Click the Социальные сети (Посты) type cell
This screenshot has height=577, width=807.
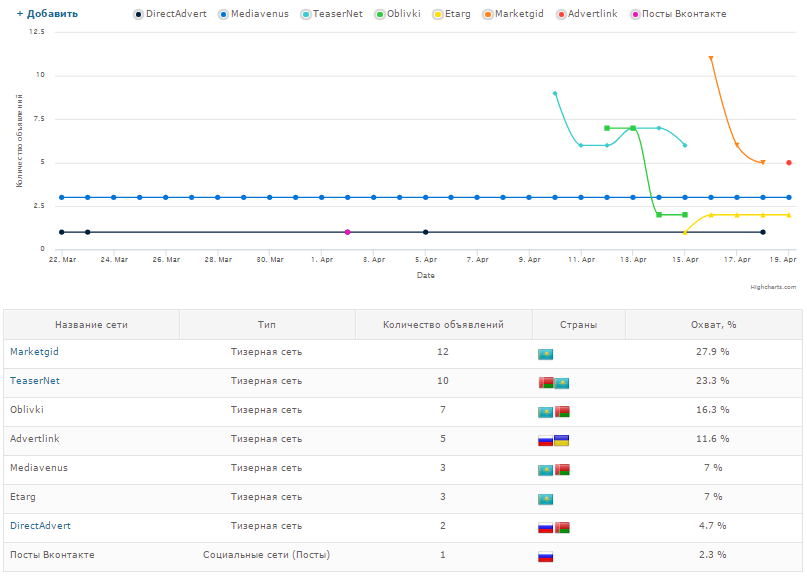[267, 555]
